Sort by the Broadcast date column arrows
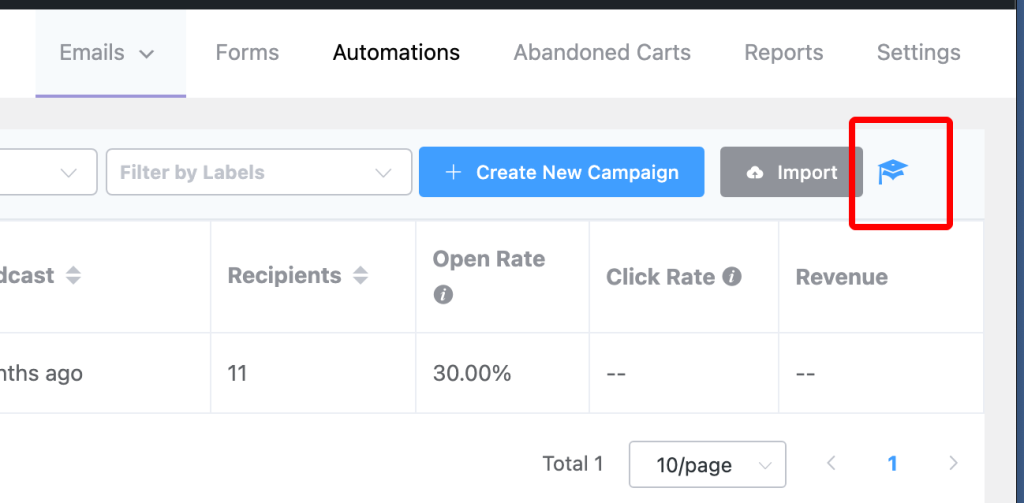The image size is (1024, 503). click(73, 276)
